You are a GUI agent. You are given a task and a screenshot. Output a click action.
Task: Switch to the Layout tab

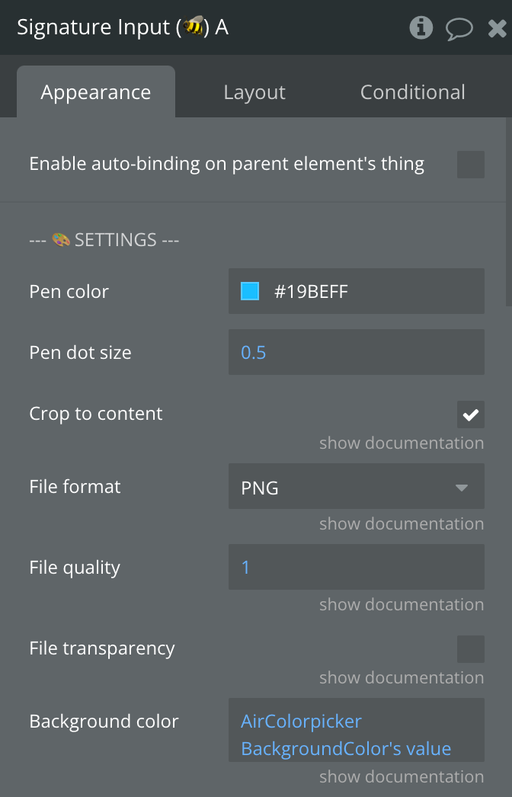pyautogui.click(x=254, y=92)
